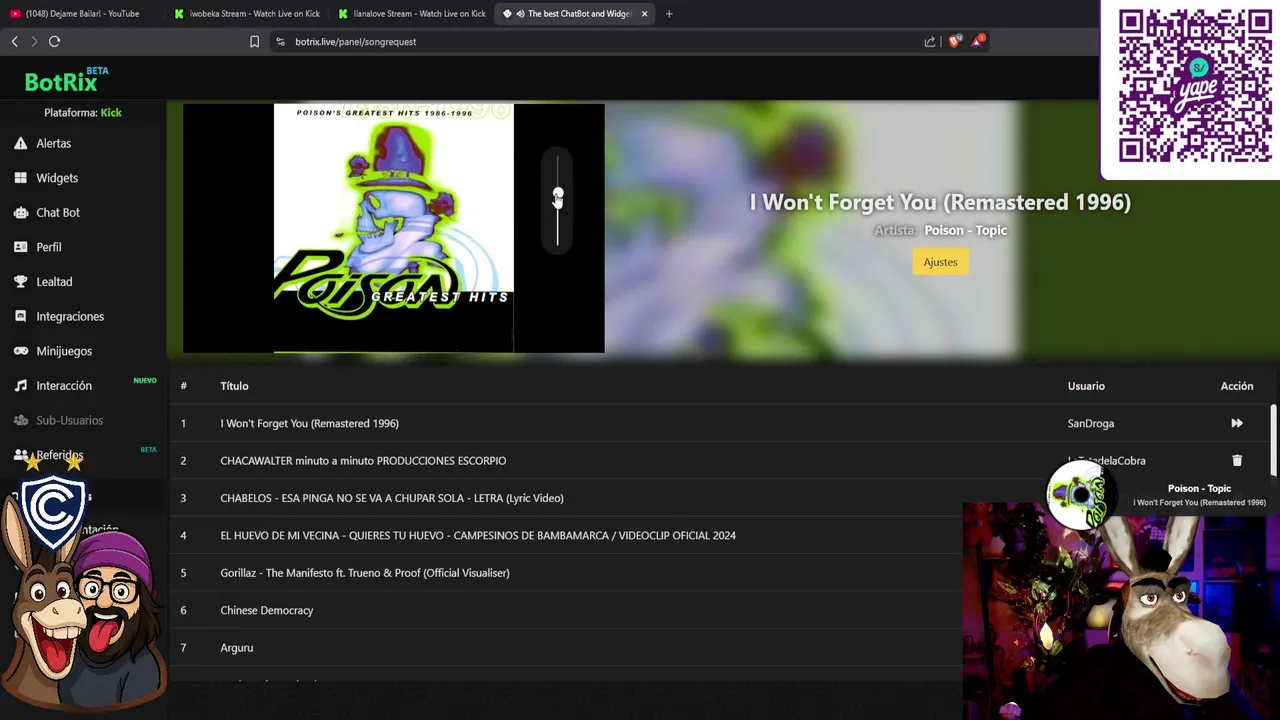The width and height of the screenshot is (1280, 720).
Task: Click the Poison Greatest Hits album cover
Action: [393, 228]
